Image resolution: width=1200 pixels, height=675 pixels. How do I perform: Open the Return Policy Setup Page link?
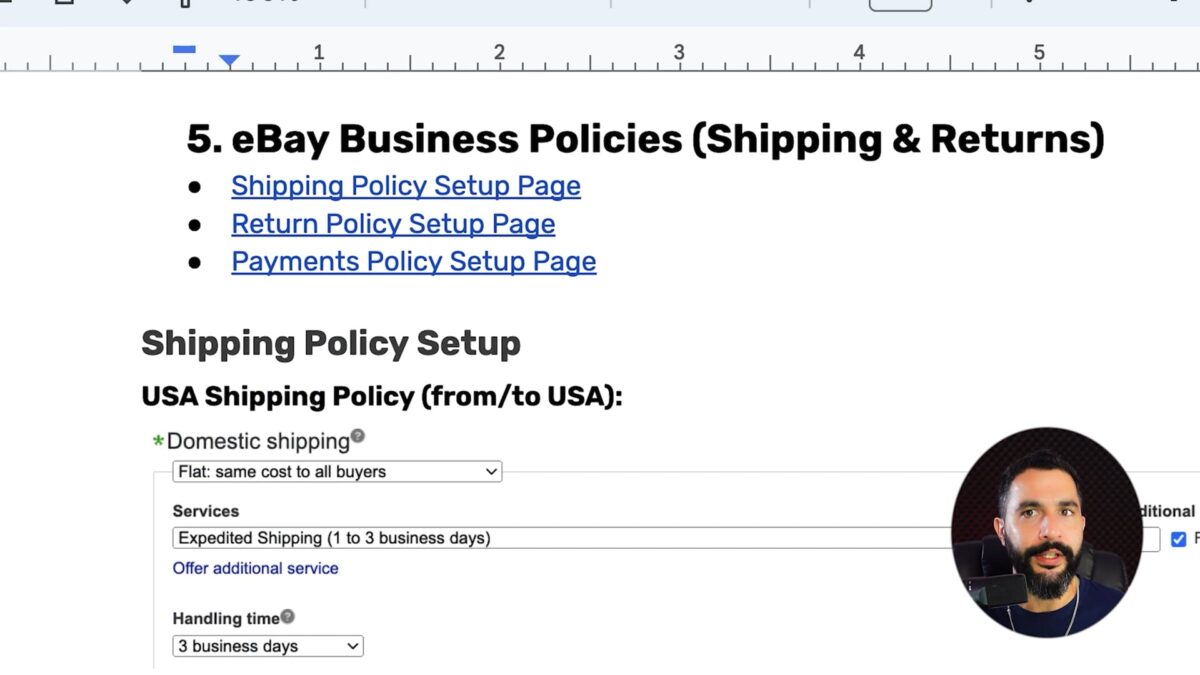(393, 224)
